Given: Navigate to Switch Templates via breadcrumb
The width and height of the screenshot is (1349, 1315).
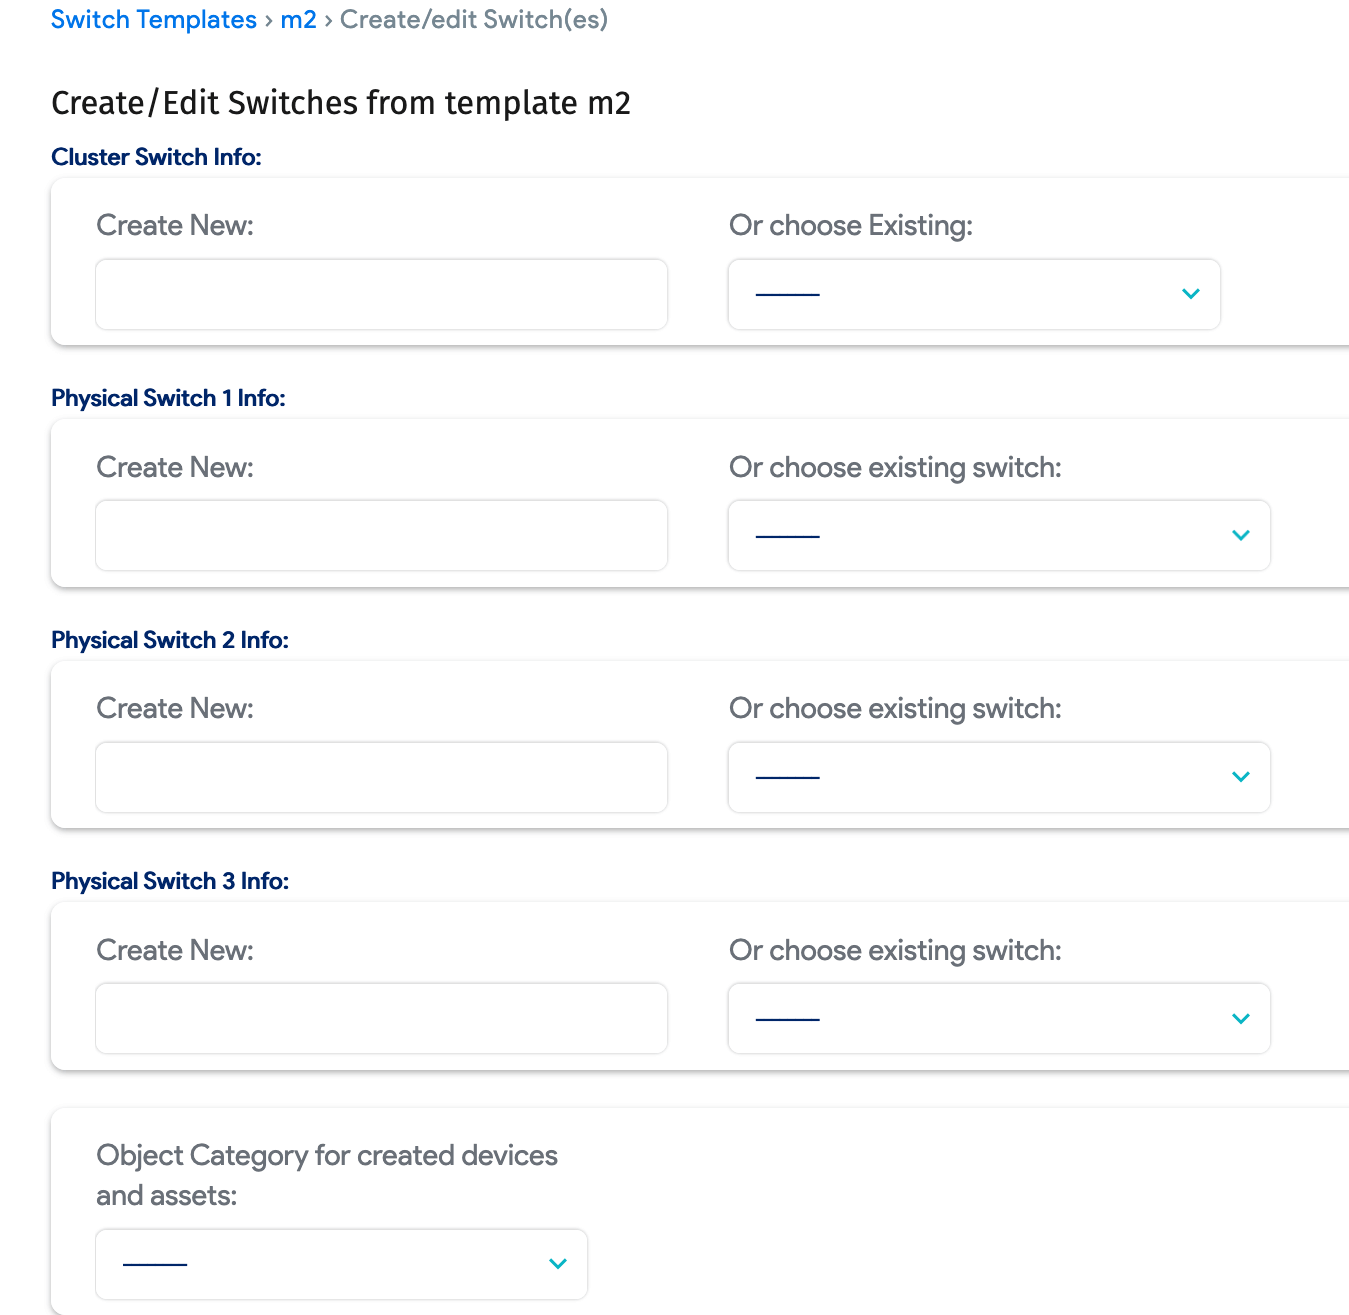Looking at the screenshot, I should tap(154, 19).
